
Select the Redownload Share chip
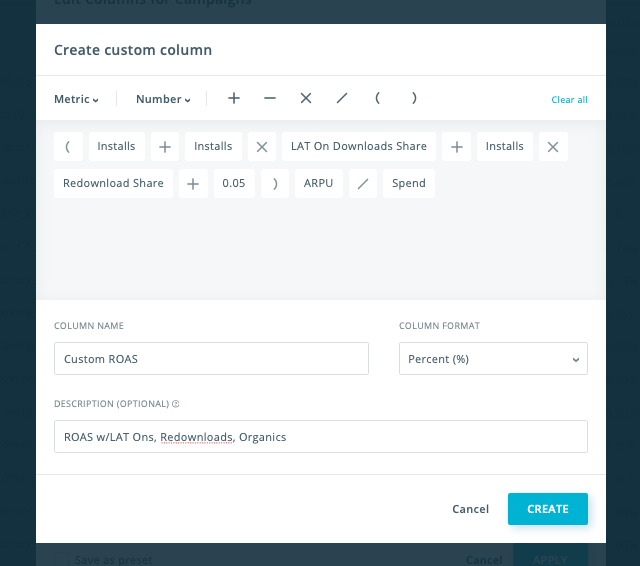[x=113, y=183]
